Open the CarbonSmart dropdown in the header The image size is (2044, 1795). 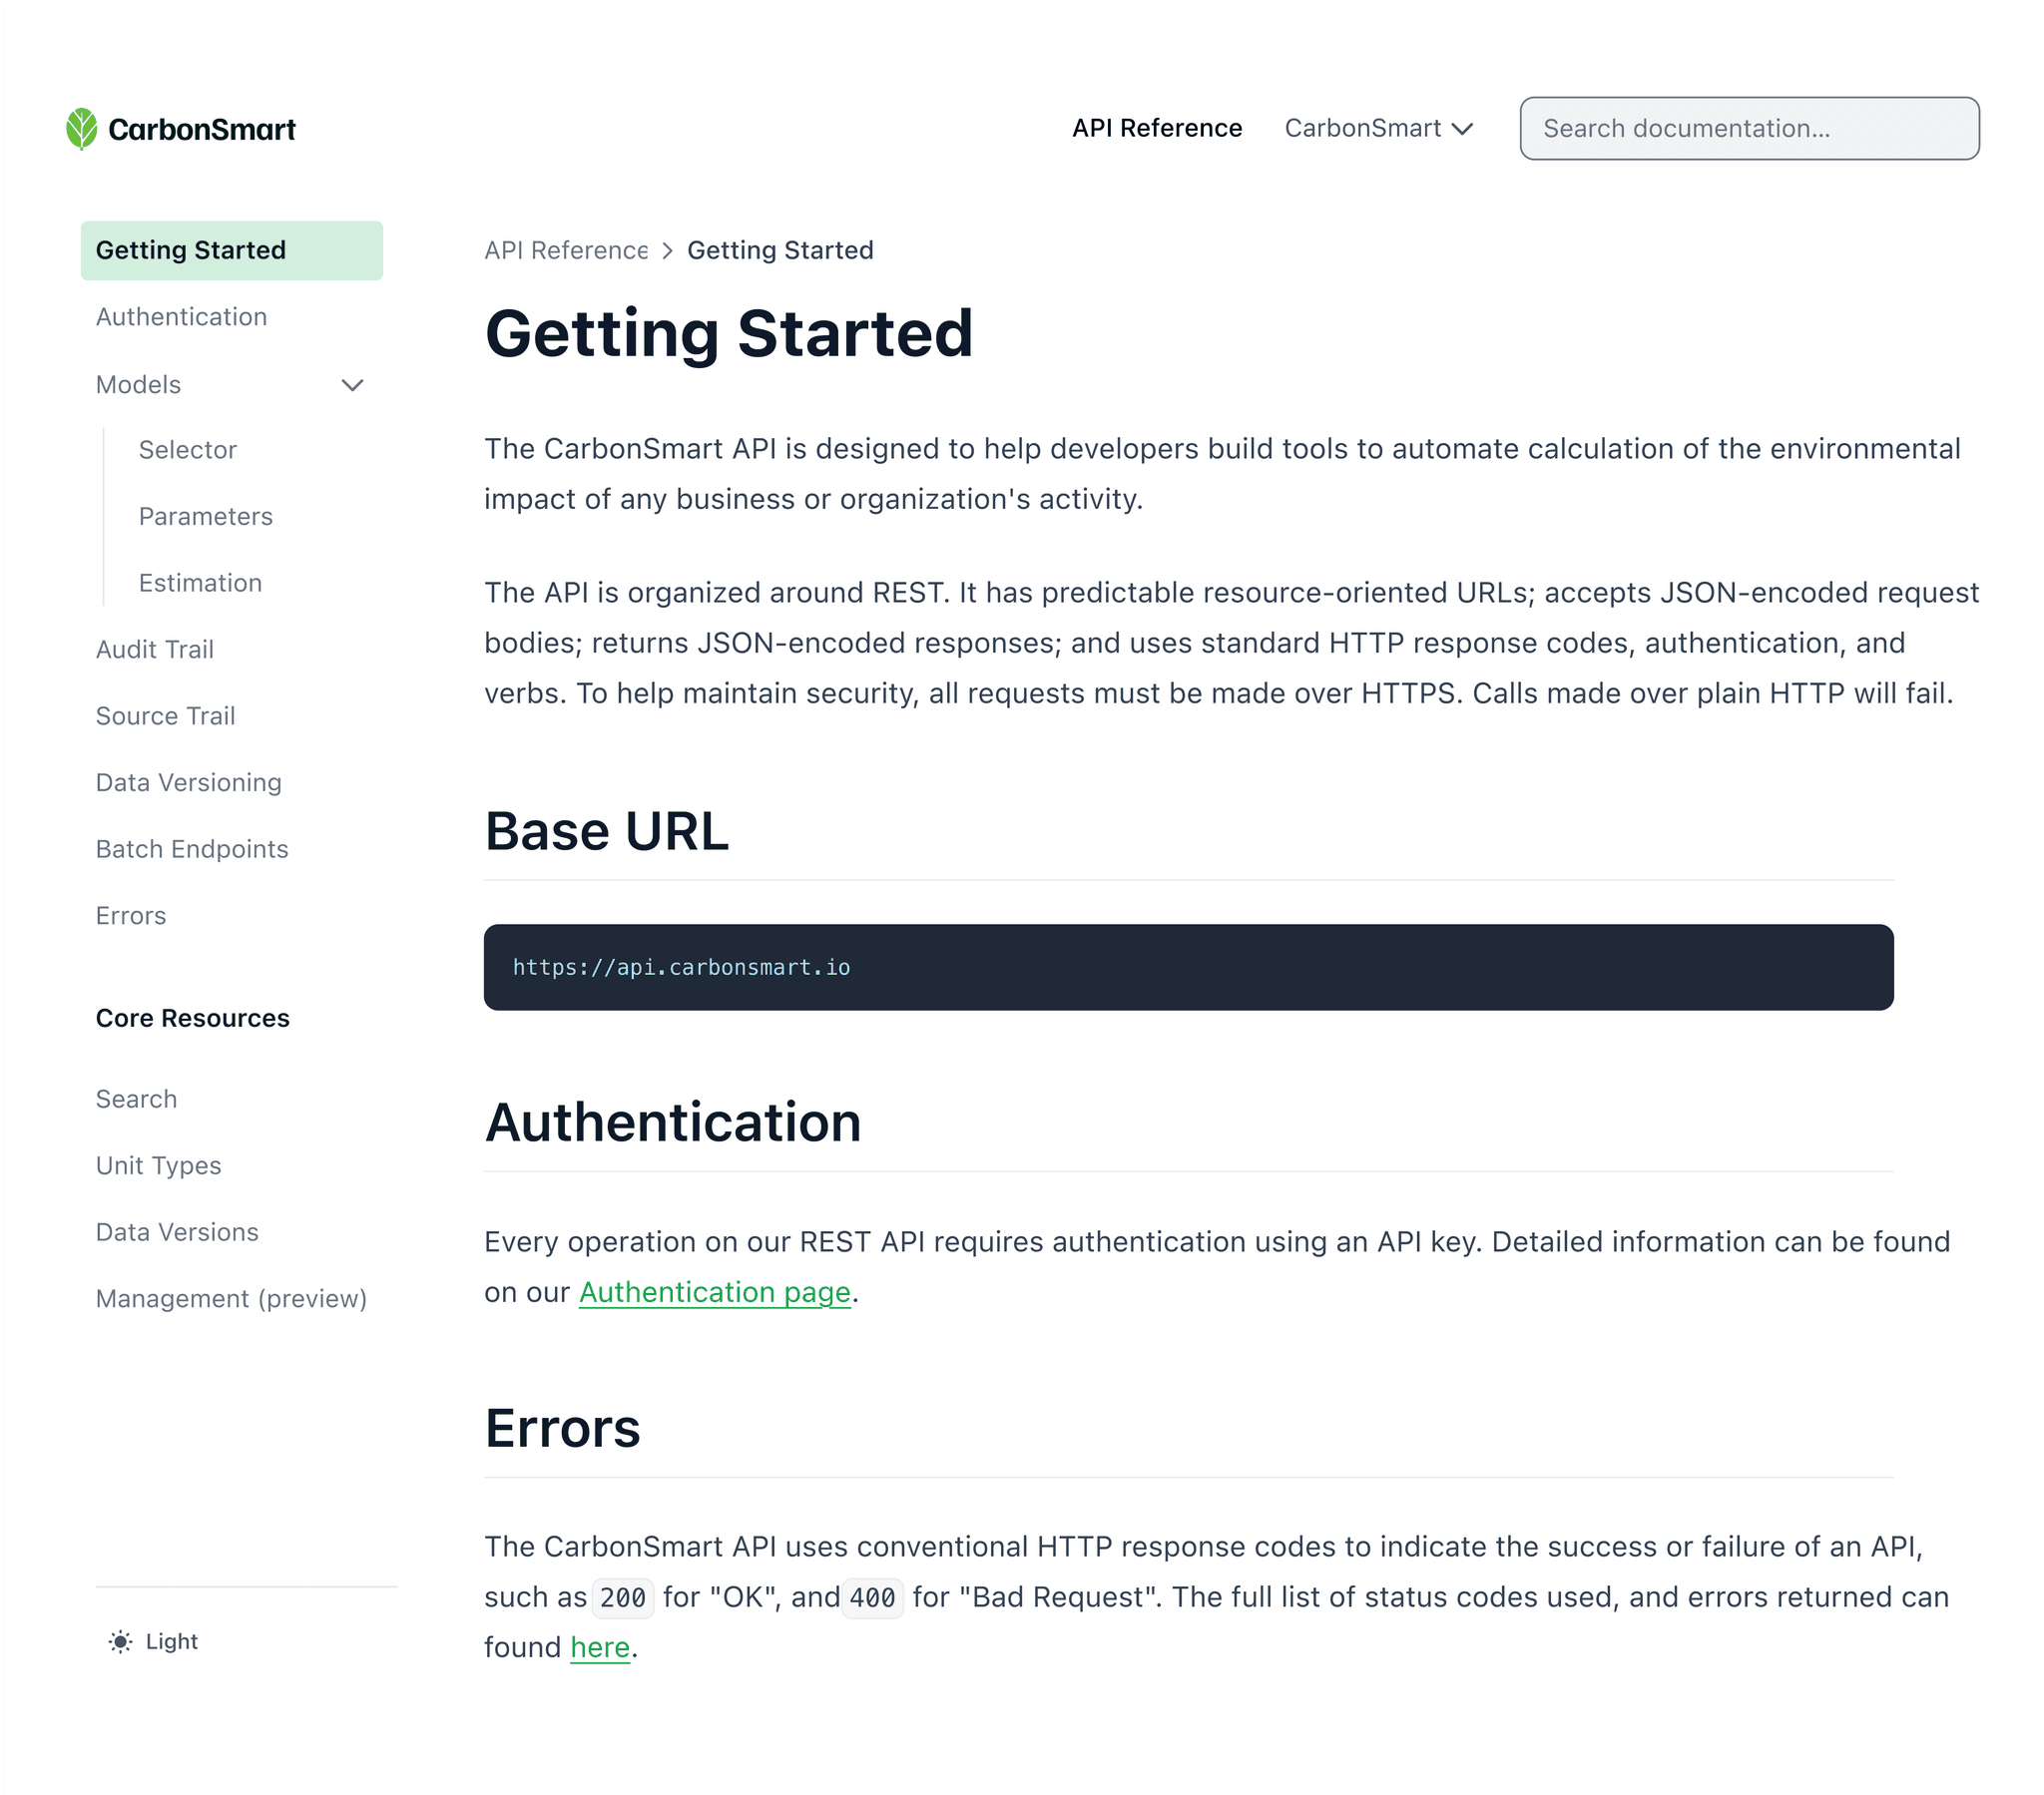point(1379,128)
